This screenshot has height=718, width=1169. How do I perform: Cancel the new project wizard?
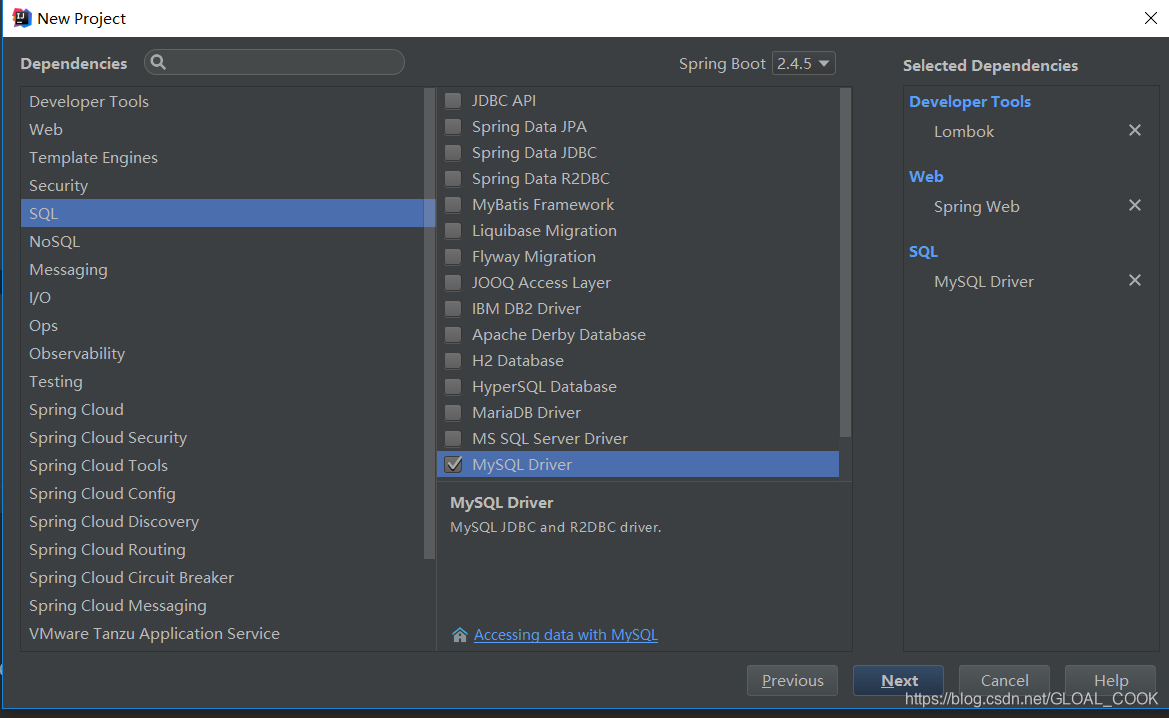1004,680
